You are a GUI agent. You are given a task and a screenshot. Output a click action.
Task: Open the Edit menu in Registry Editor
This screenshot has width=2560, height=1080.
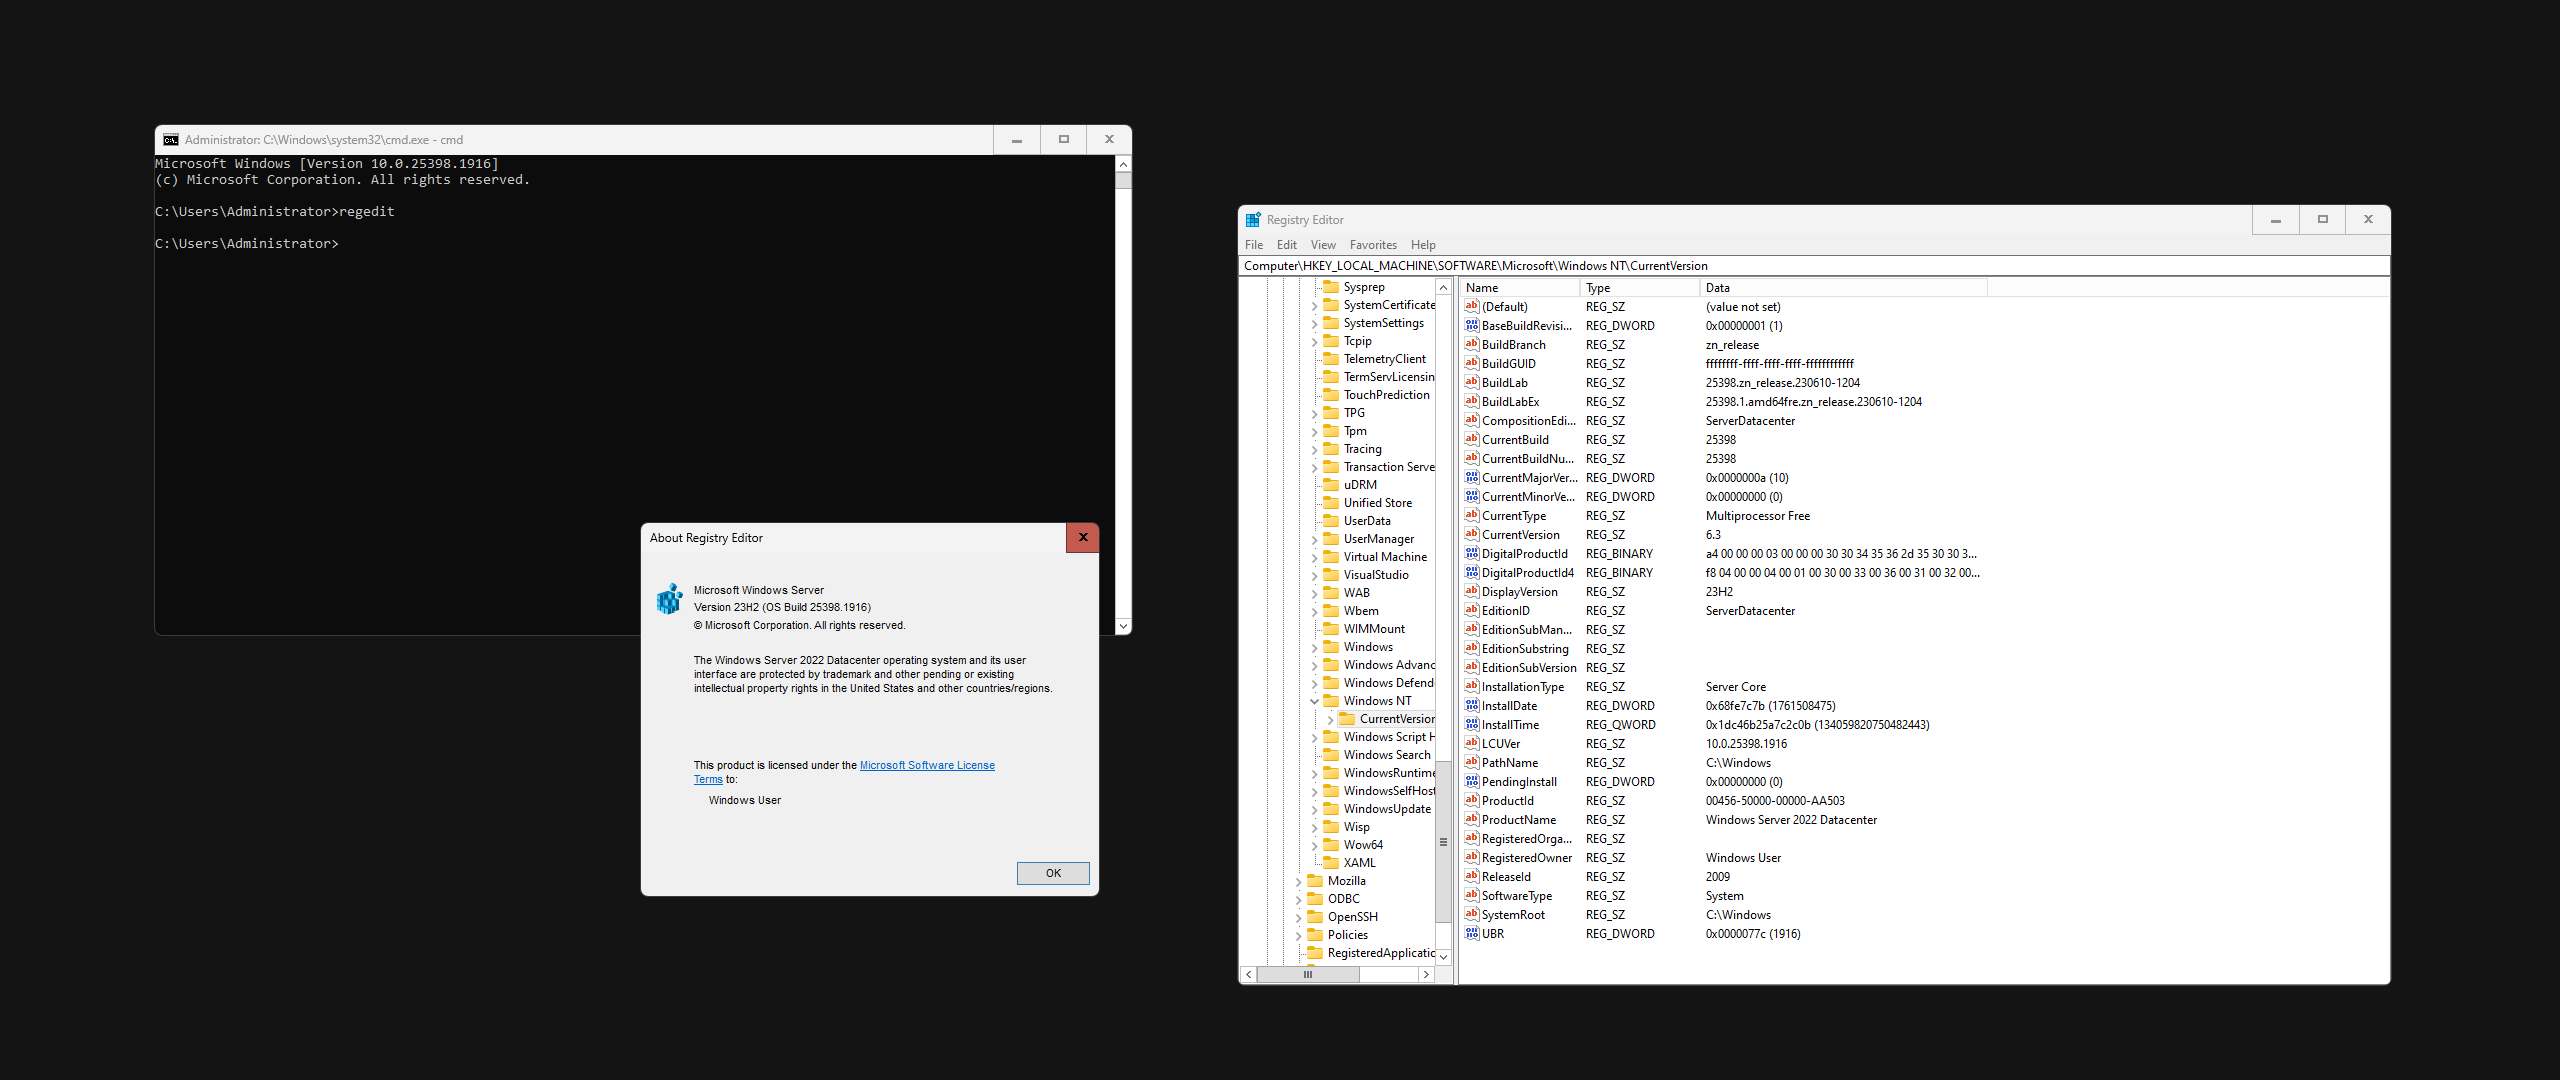1286,245
